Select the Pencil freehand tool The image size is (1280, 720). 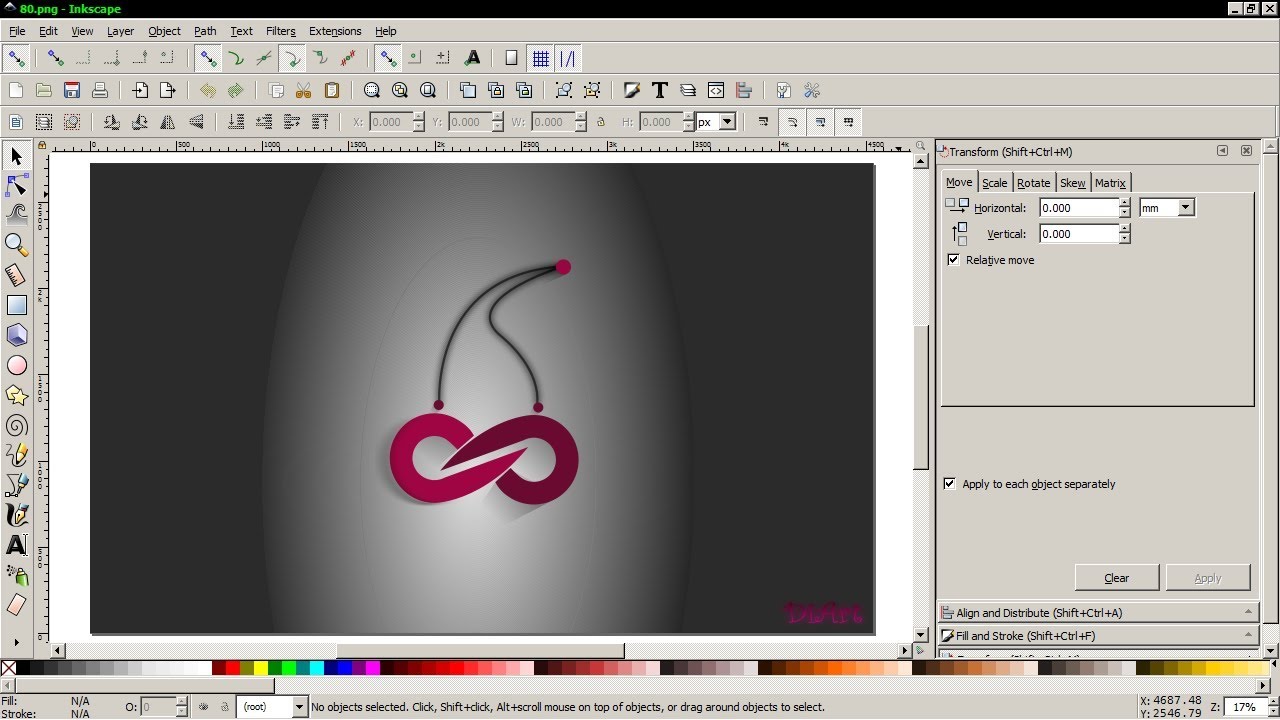[x=16, y=455]
